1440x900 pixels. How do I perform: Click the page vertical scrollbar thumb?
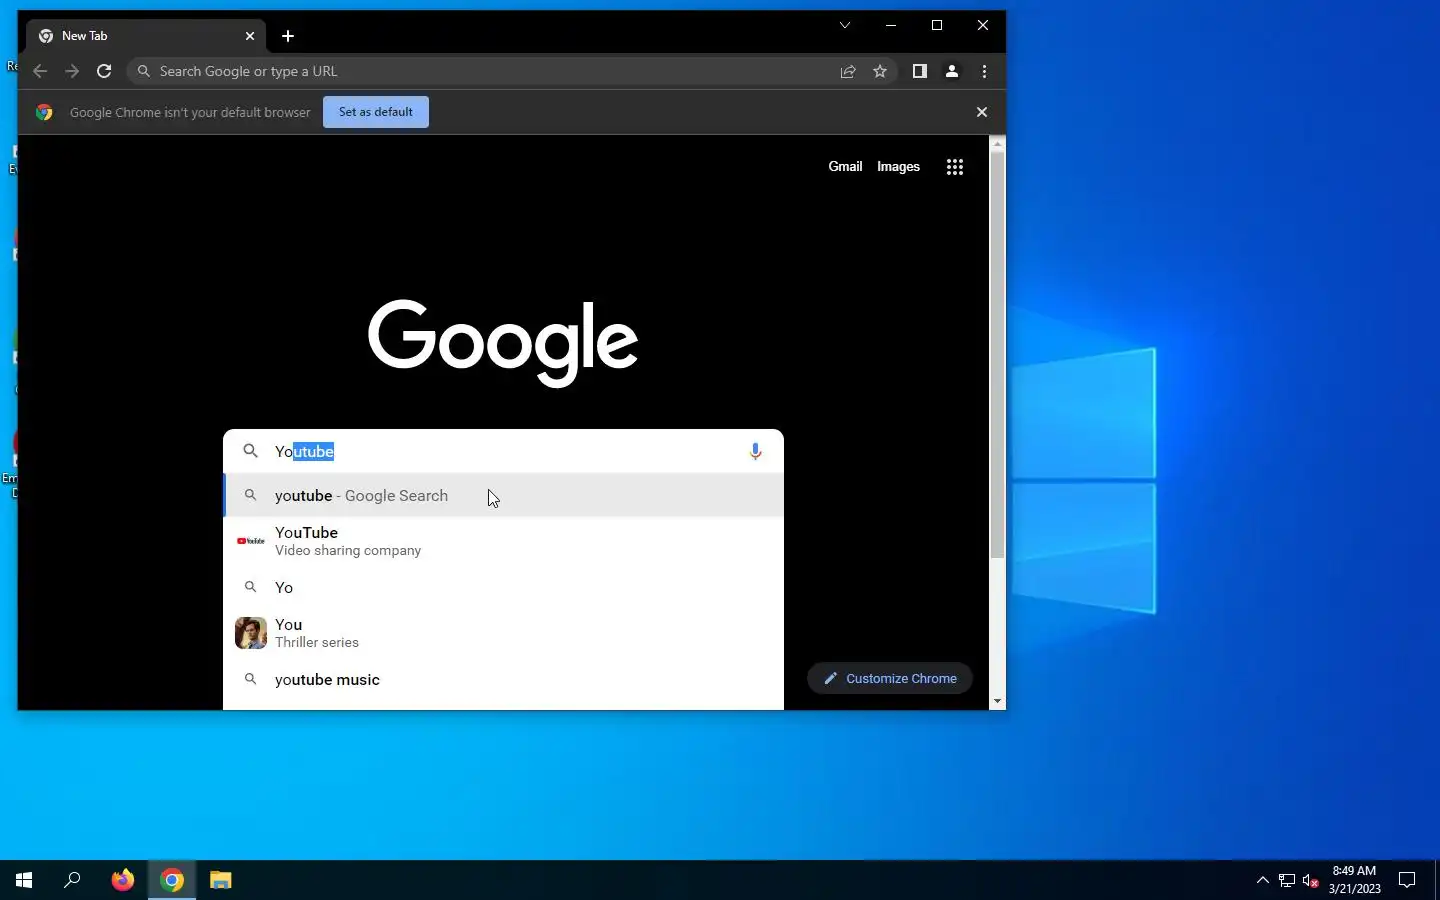click(x=997, y=355)
